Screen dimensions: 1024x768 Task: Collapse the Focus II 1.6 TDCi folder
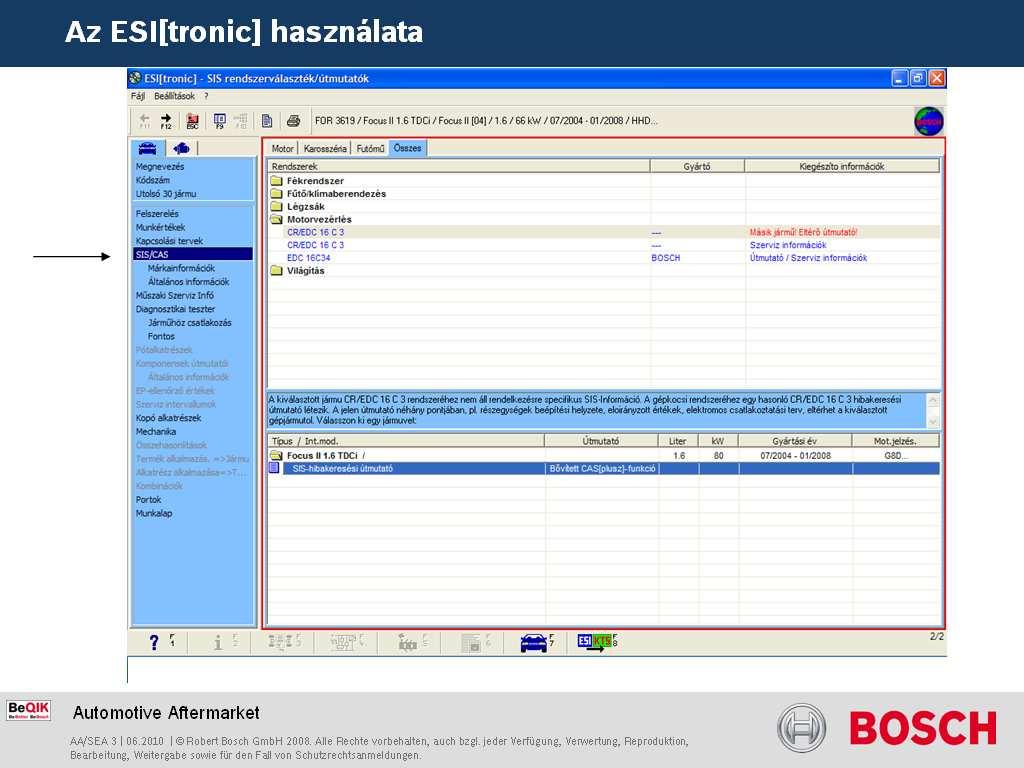[276, 455]
